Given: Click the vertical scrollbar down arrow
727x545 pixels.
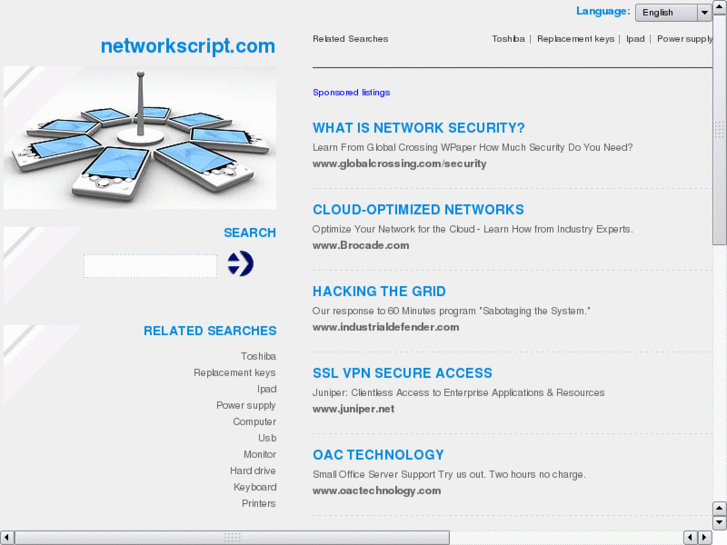Looking at the screenshot, I should [x=720, y=523].
